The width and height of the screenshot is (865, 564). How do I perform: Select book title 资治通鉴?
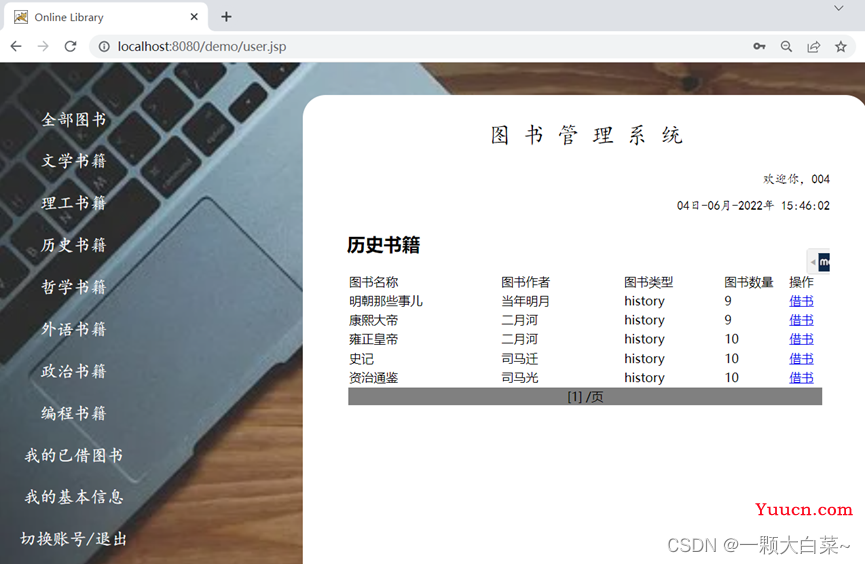(x=373, y=378)
